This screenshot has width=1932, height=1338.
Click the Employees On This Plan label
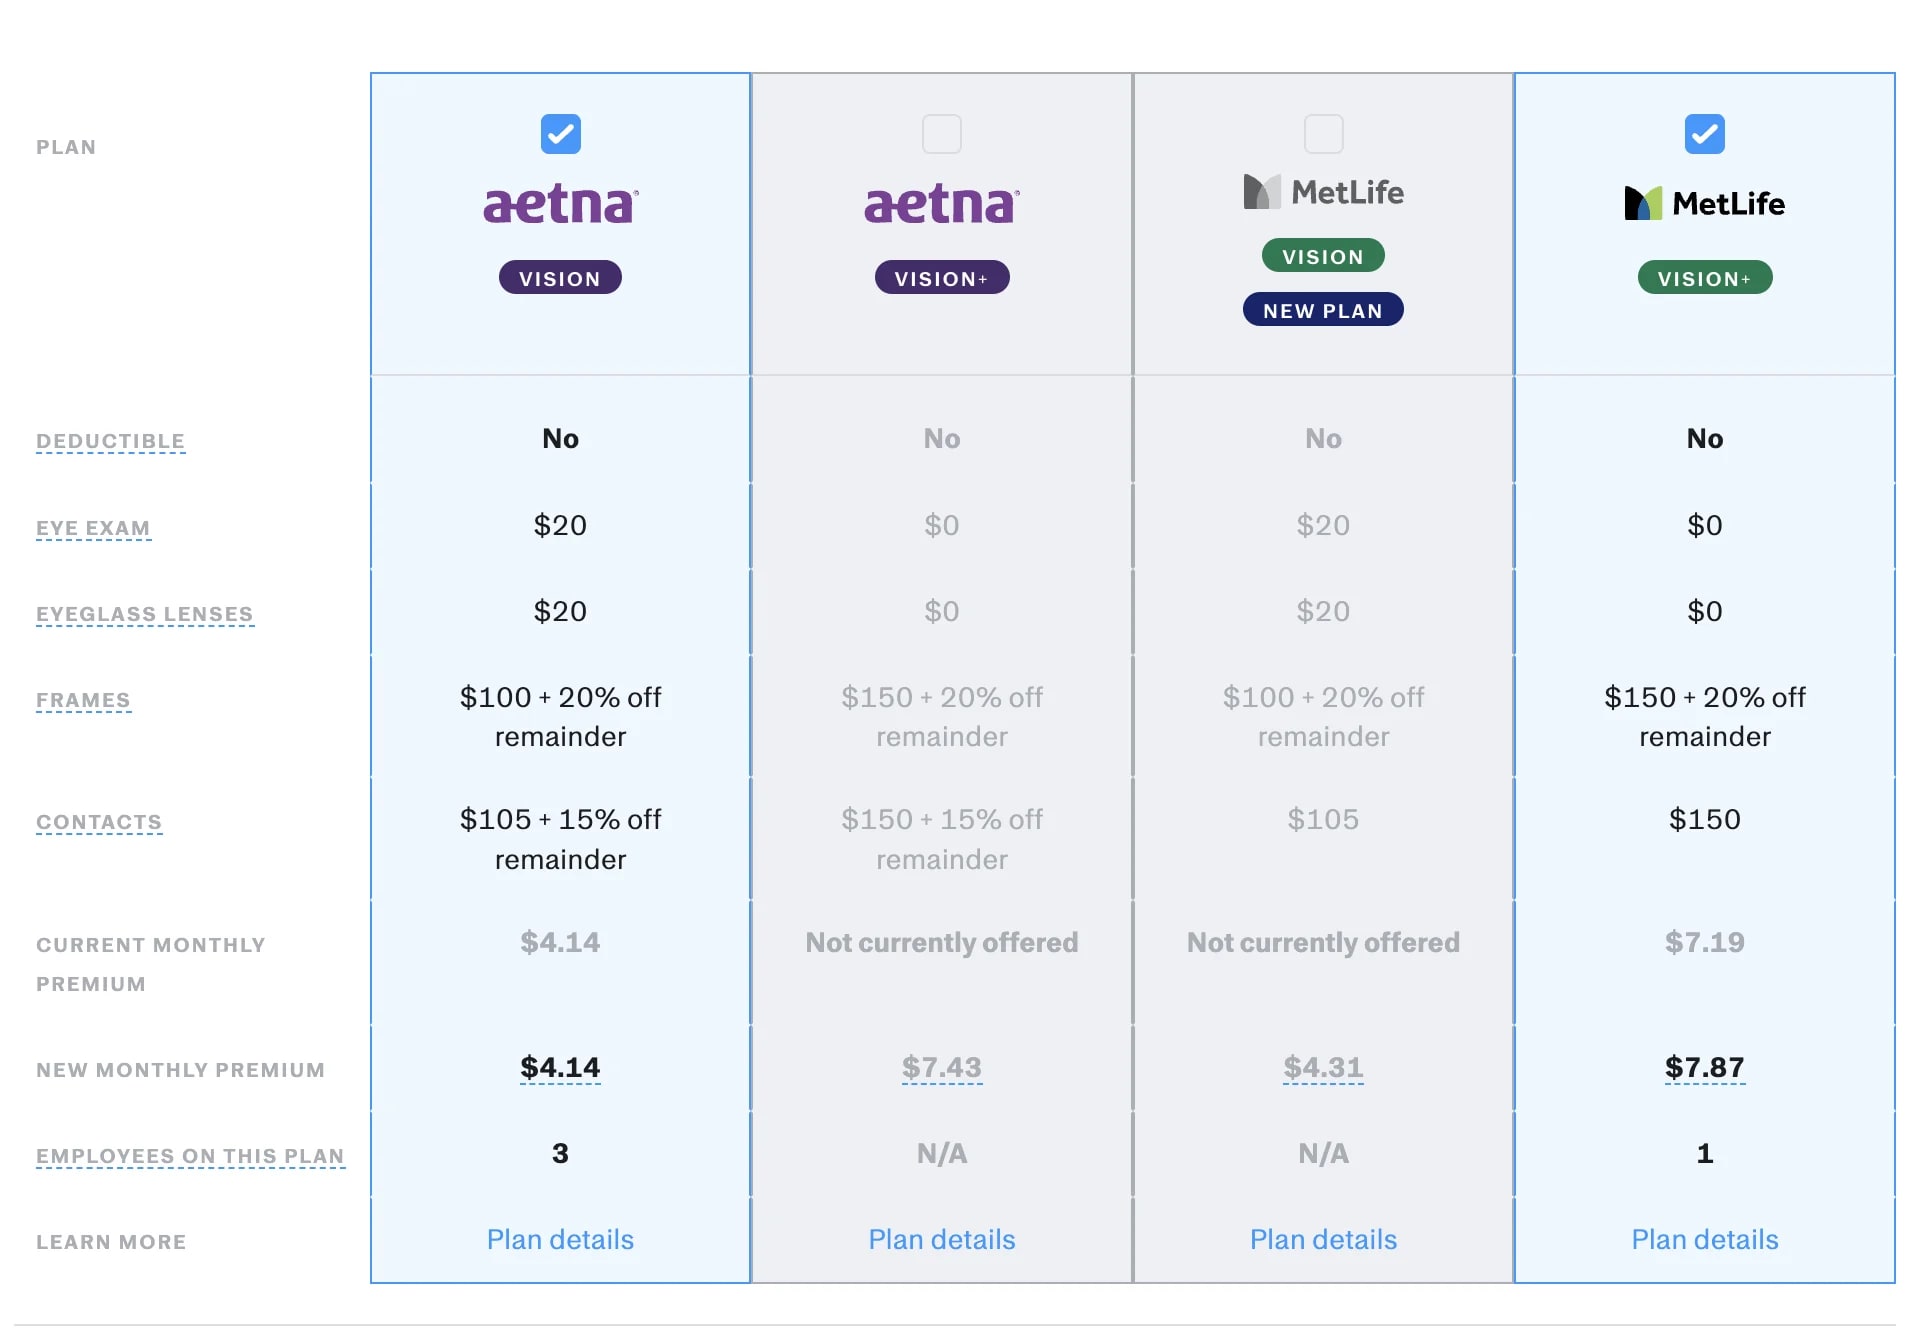click(x=190, y=1156)
